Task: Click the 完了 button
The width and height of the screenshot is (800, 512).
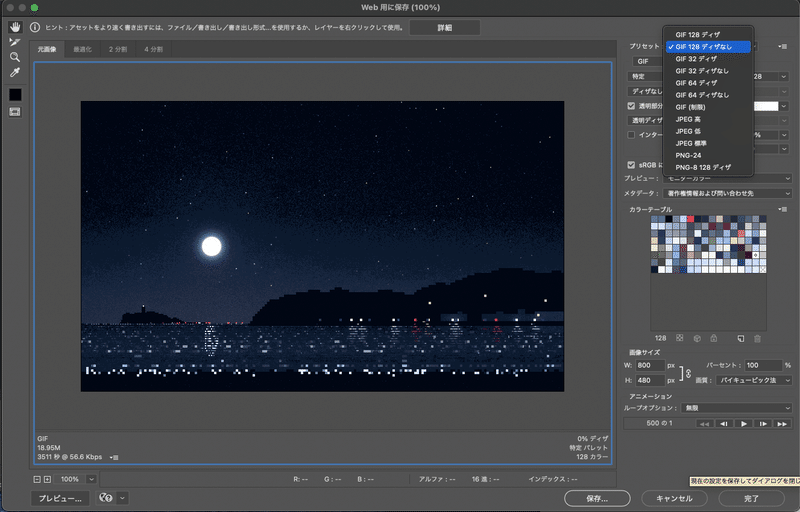Action: click(752, 498)
